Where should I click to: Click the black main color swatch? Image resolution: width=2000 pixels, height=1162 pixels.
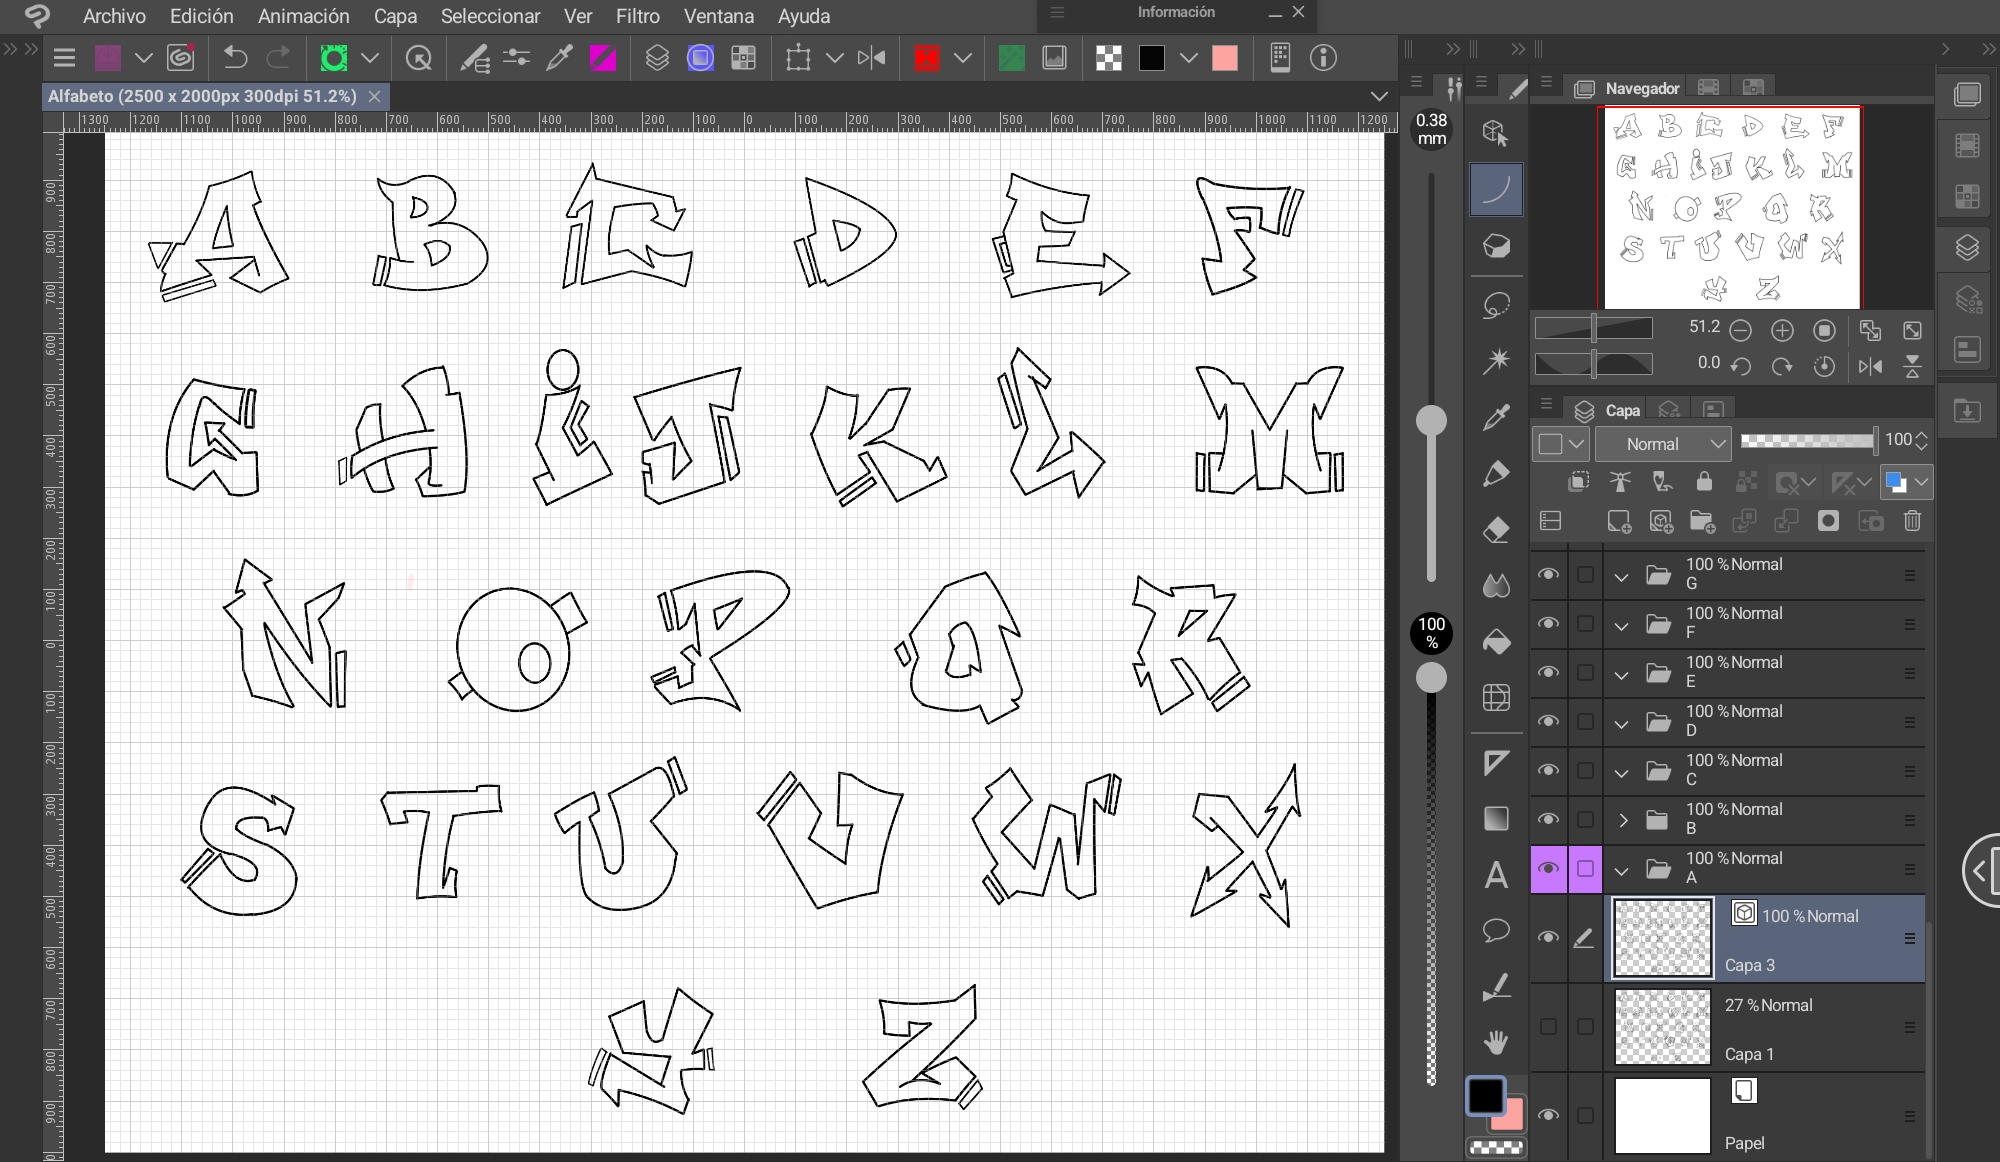1485,1096
